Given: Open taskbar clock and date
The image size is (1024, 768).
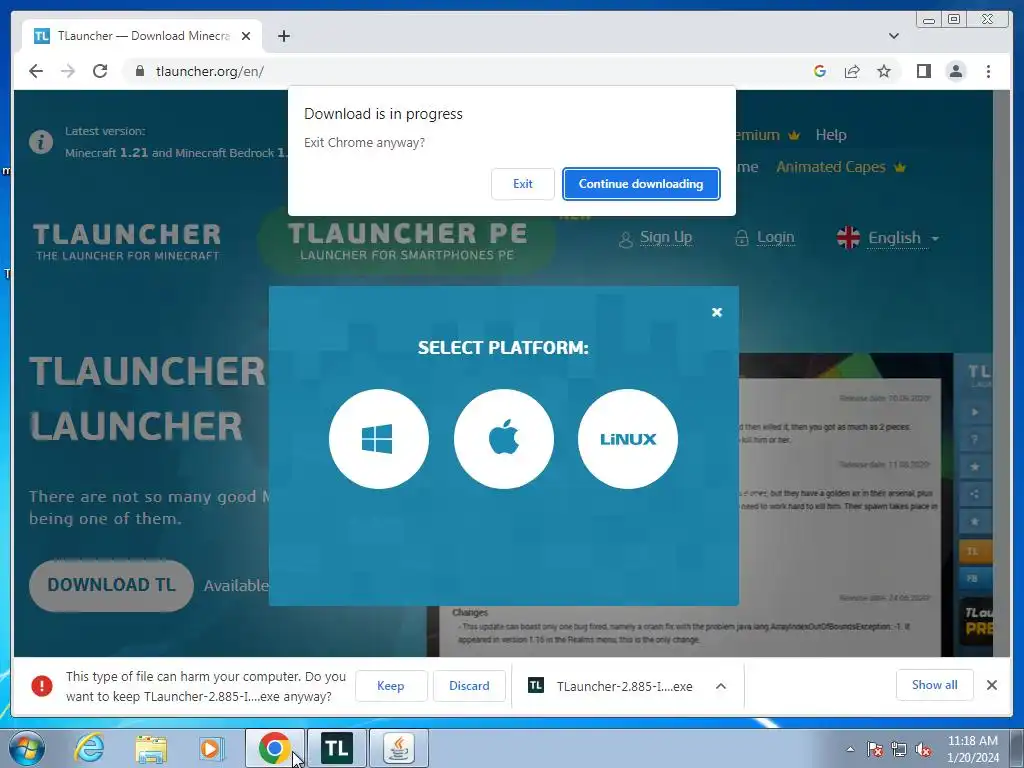Looking at the screenshot, I should click(972, 749).
